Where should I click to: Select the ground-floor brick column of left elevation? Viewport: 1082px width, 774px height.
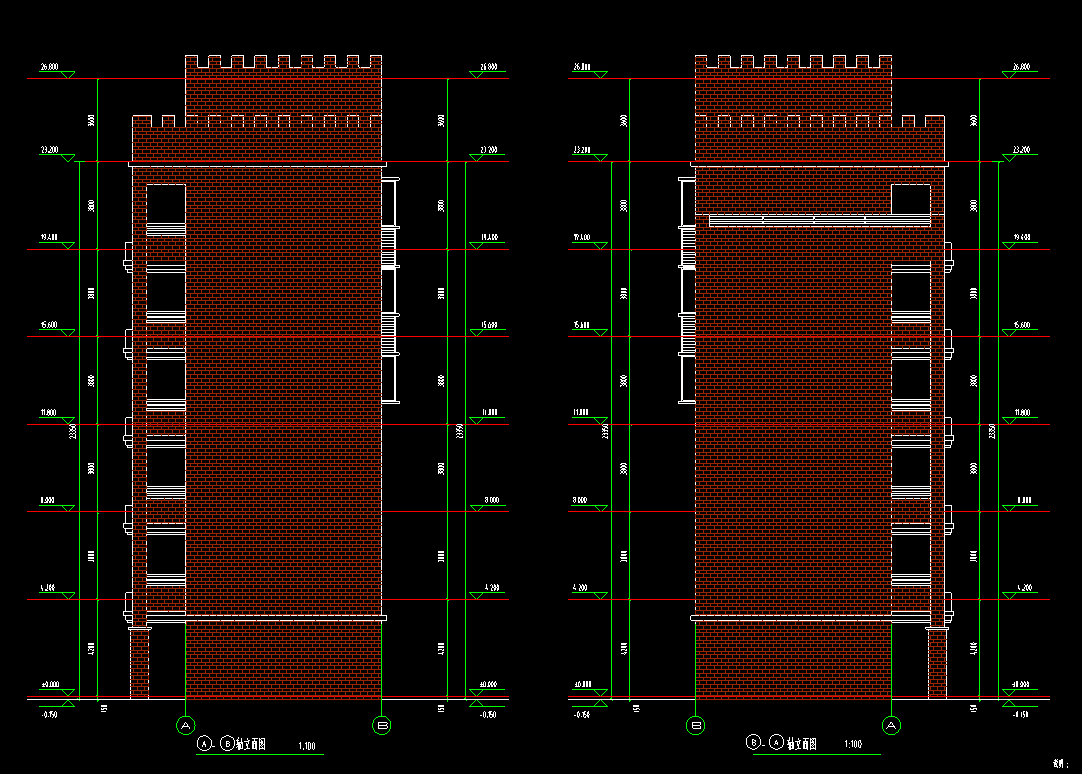(x=140, y=660)
